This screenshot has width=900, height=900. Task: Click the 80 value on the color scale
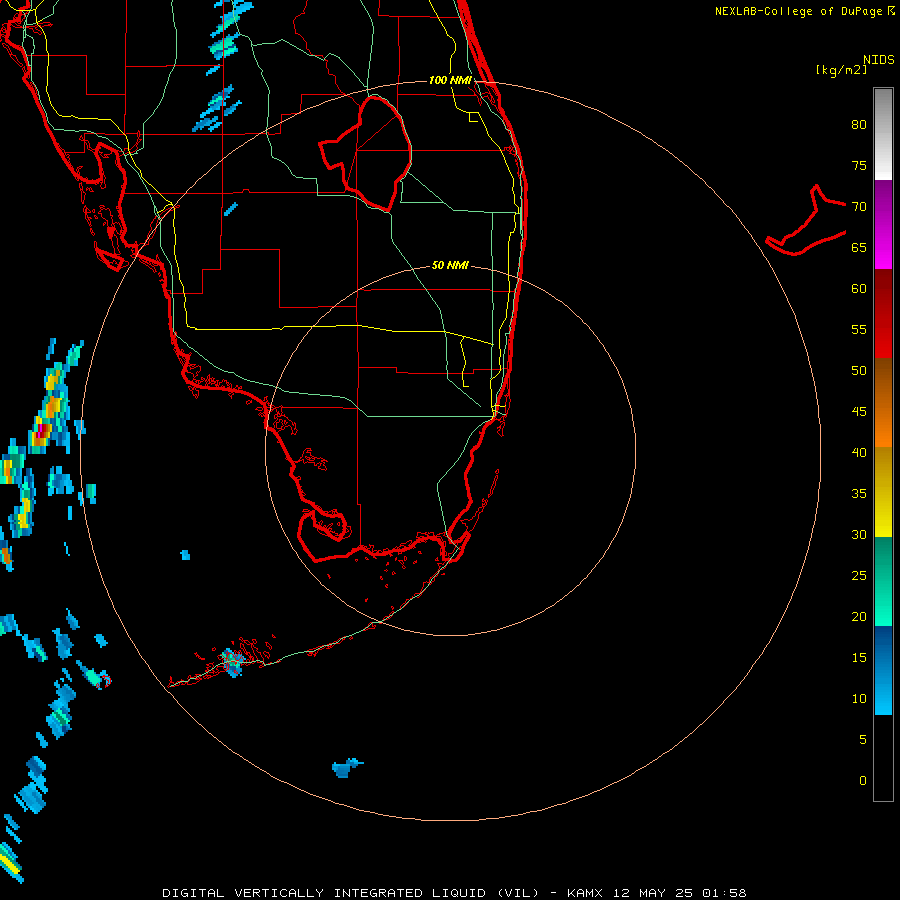[859, 125]
